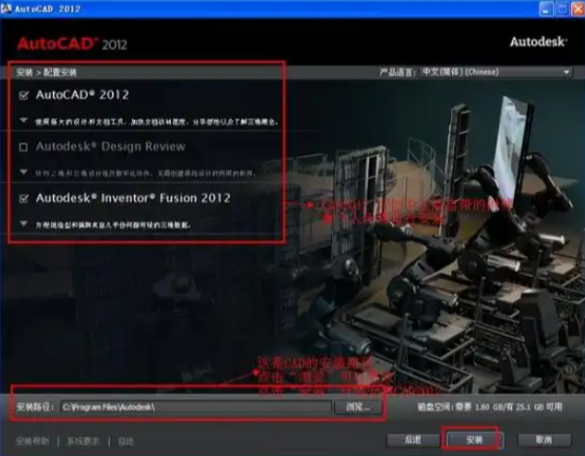Uncheck Autodesk Inventor Fusion 2012 checkbox
Image resolution: width=585 pixels, height=456 pixels.
24,199
